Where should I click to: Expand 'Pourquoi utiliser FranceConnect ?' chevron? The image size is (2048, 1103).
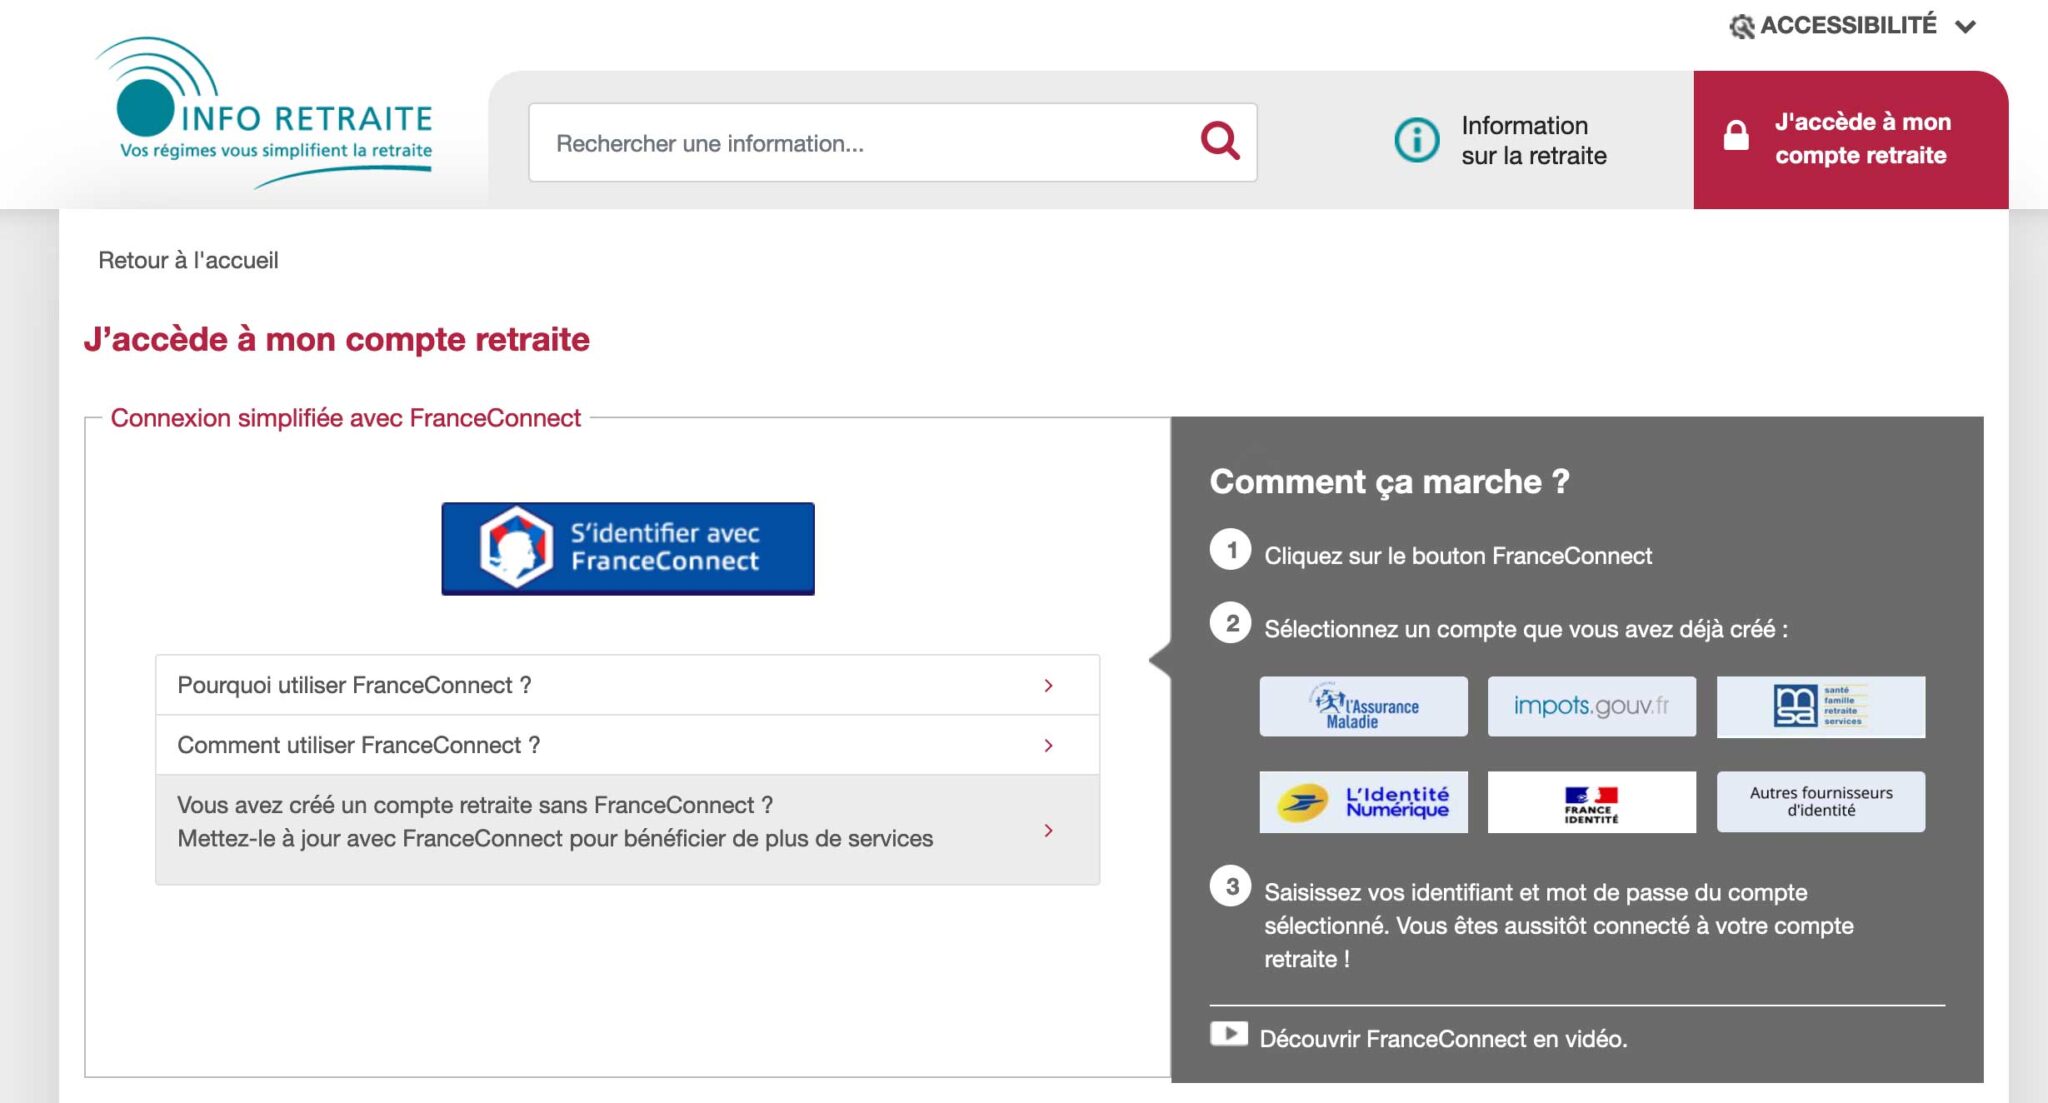pyautogui.click(x=1048, y=685)
